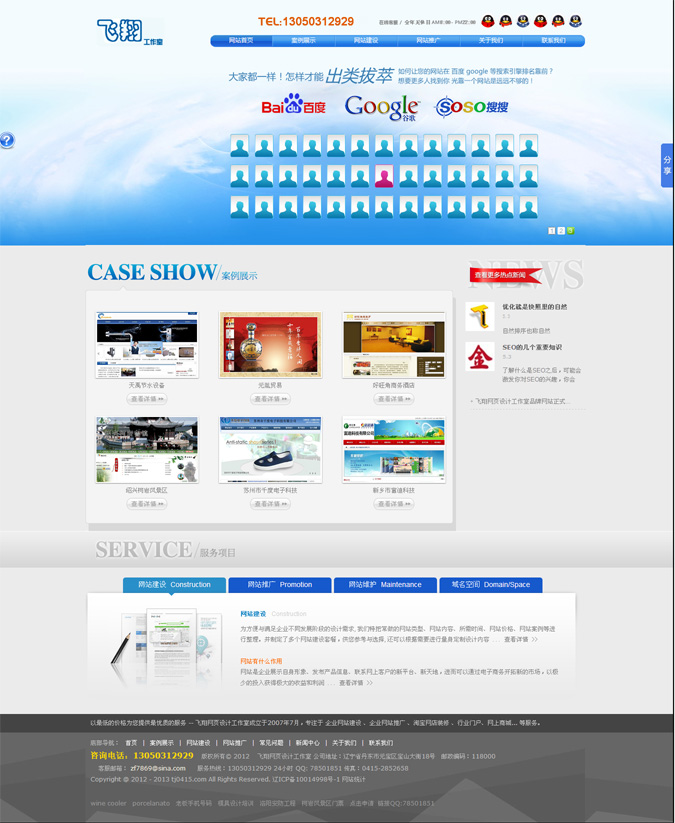
Task: Click the 网站统计 footer link
Action: (353, 780)
